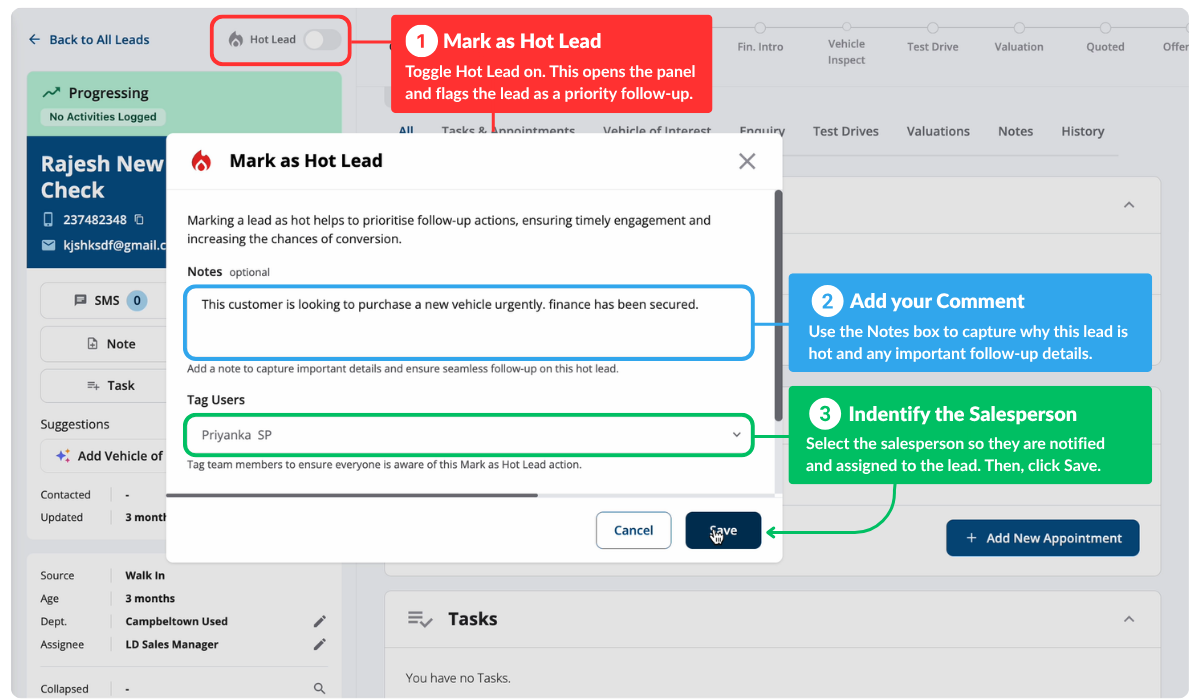Screen dimensions: 1200x700
Task: Click the Tag Users dropdown chevron
Action: pyautogui.click(x=737, y=435)
